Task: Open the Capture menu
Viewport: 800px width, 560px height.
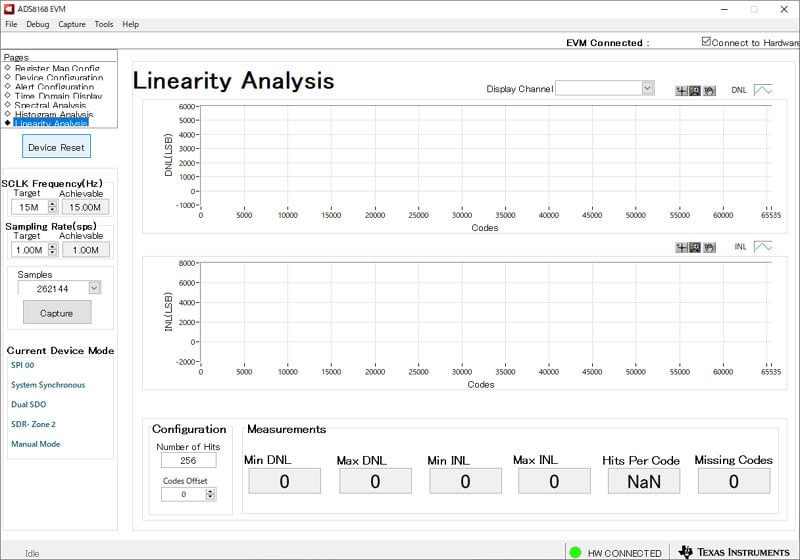Action: [72, 24]
